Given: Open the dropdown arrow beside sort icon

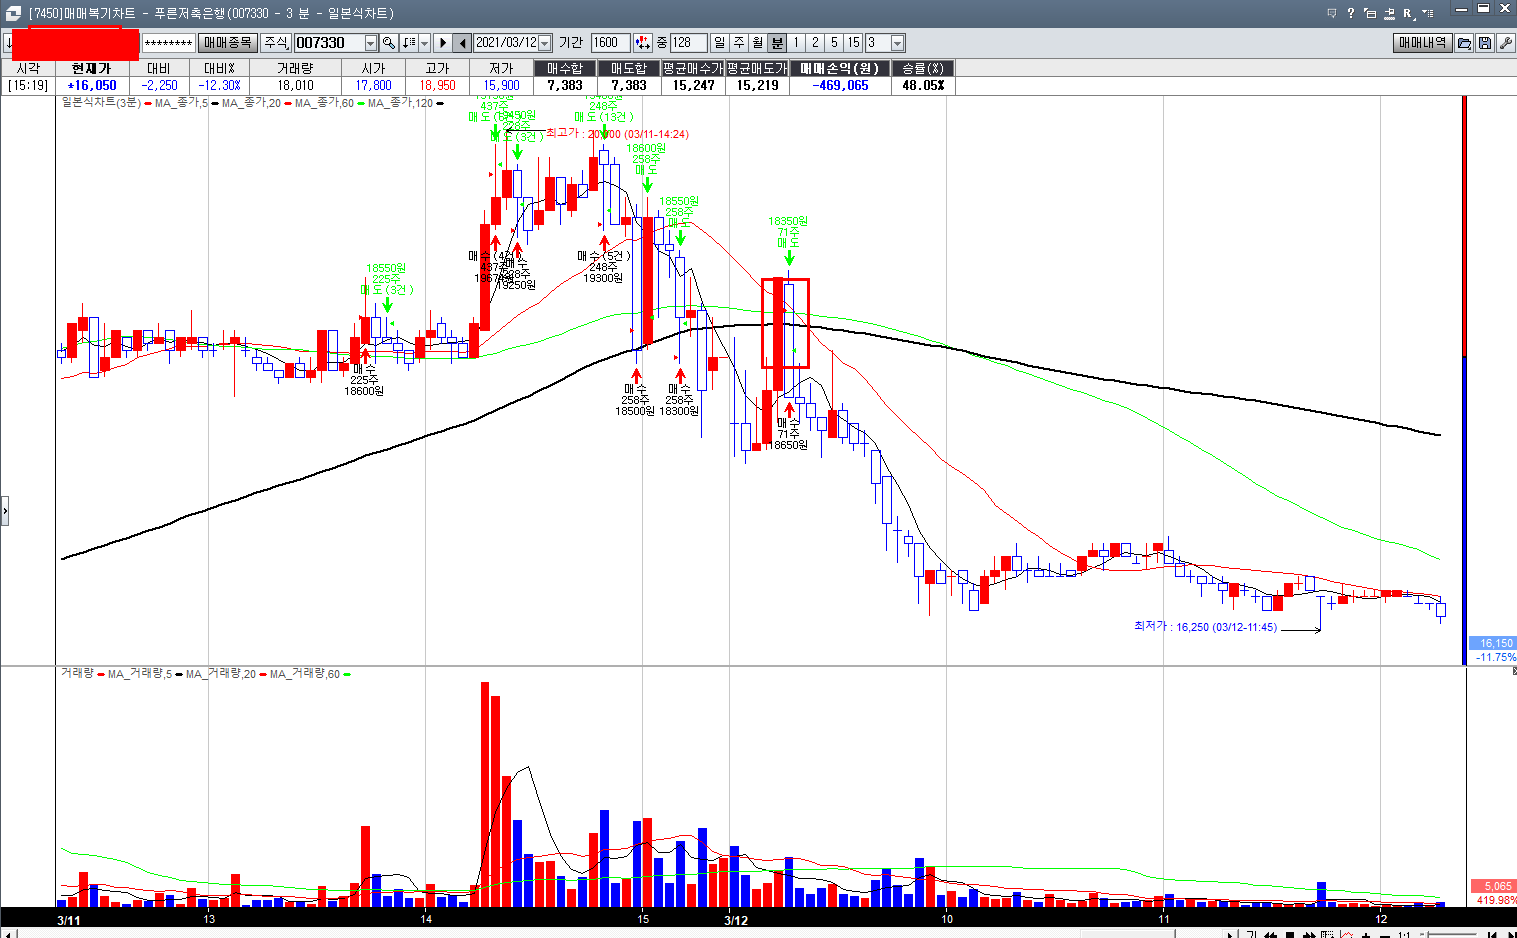Looking at the screenshot, I should point(424,43).
